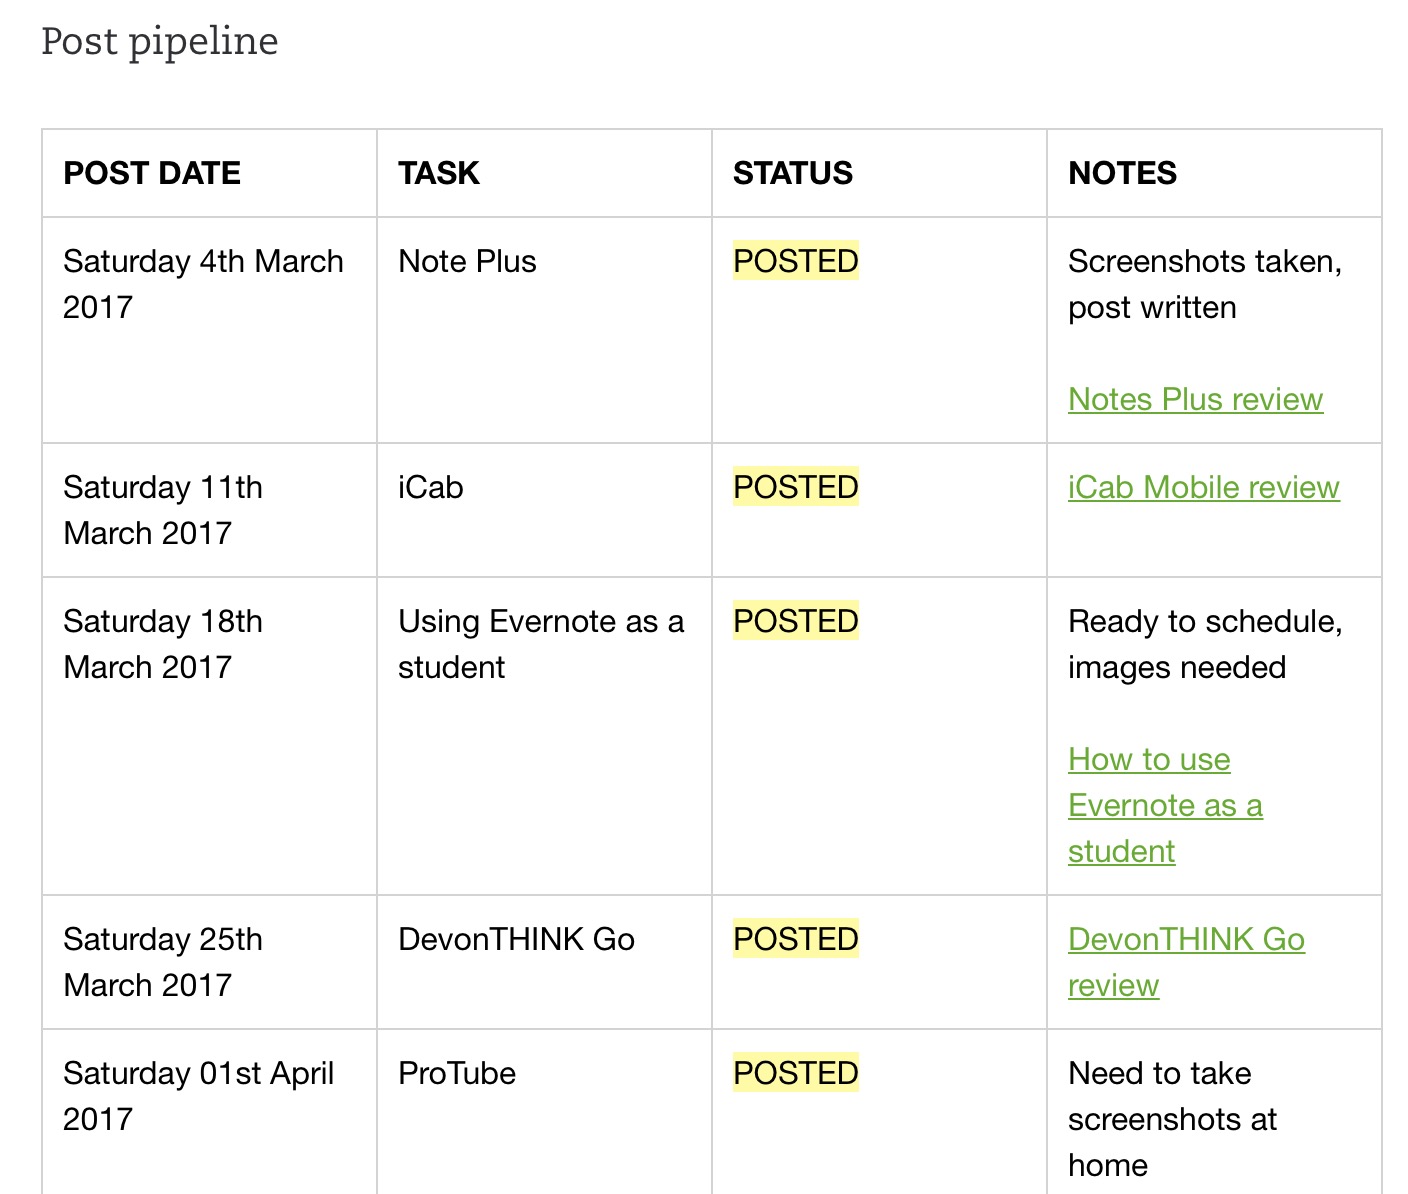Image resolution: width=1408 pixels, height=1194 pixels.
Task: Click the STATUS column header
Action: 793,173
